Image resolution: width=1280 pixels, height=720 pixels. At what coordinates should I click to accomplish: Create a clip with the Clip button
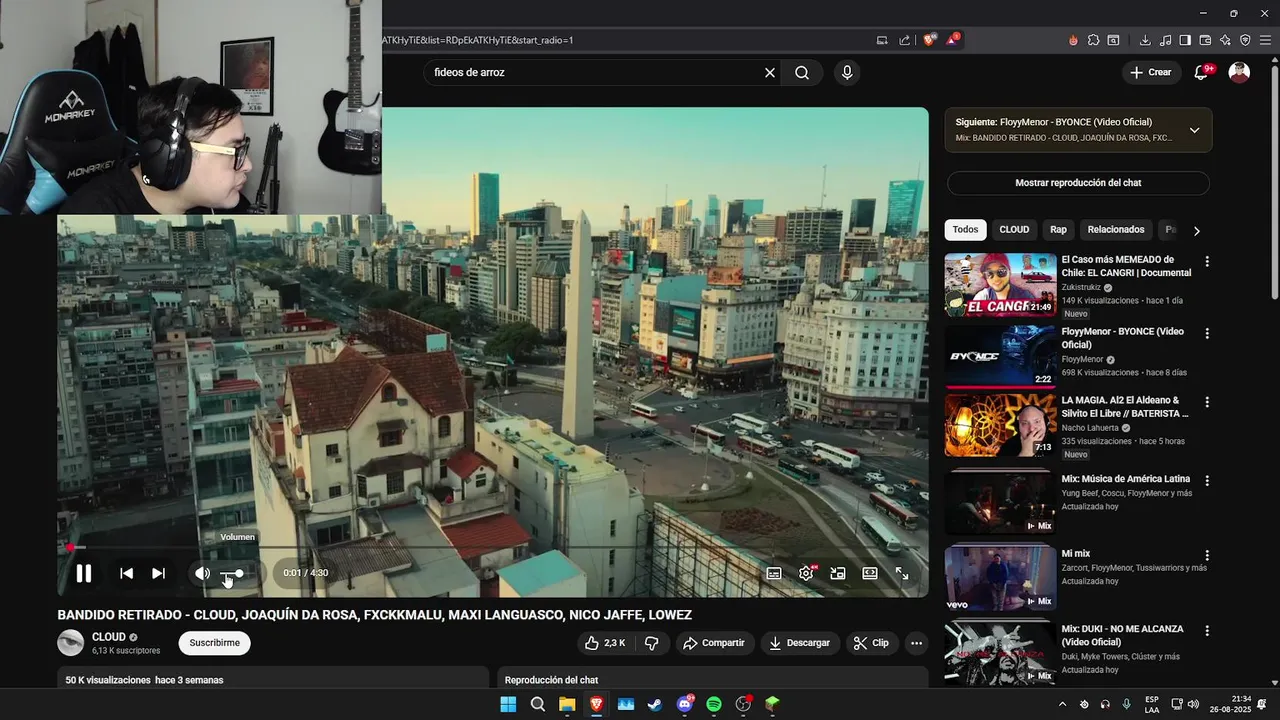click(871, 643)
